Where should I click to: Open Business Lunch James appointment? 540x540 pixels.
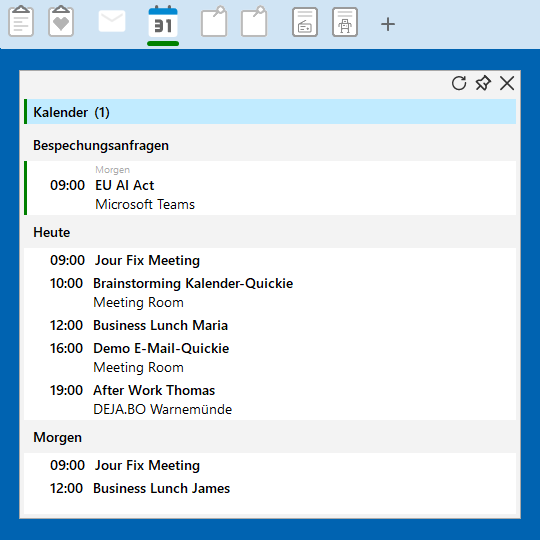(x=270, y=488)
